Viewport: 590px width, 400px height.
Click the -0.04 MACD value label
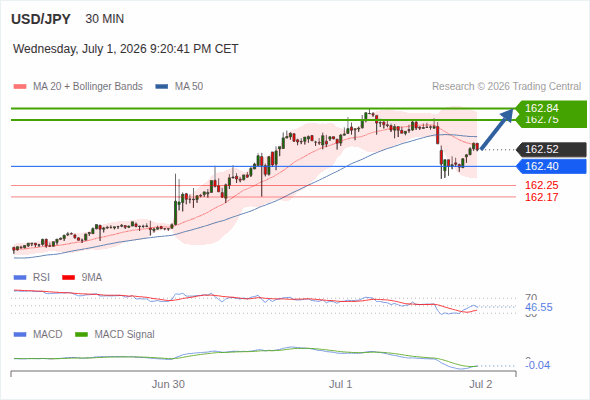[538, 365]
